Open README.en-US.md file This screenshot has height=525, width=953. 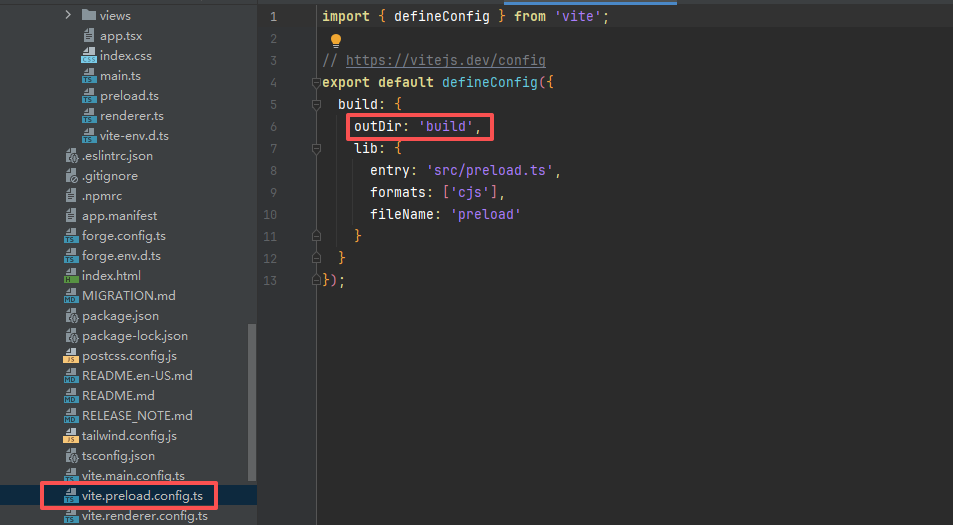point(137,376)
